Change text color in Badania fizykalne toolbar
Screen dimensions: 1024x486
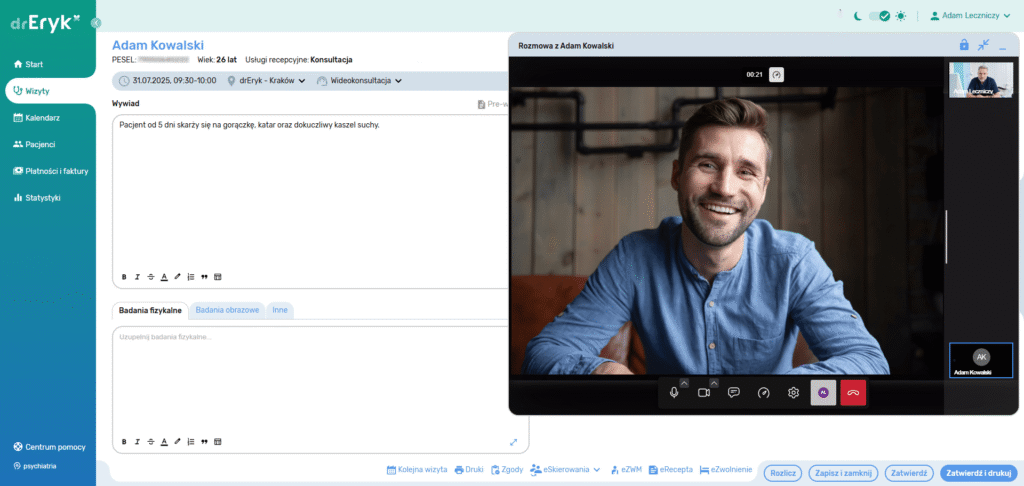(x=164, y=442)
